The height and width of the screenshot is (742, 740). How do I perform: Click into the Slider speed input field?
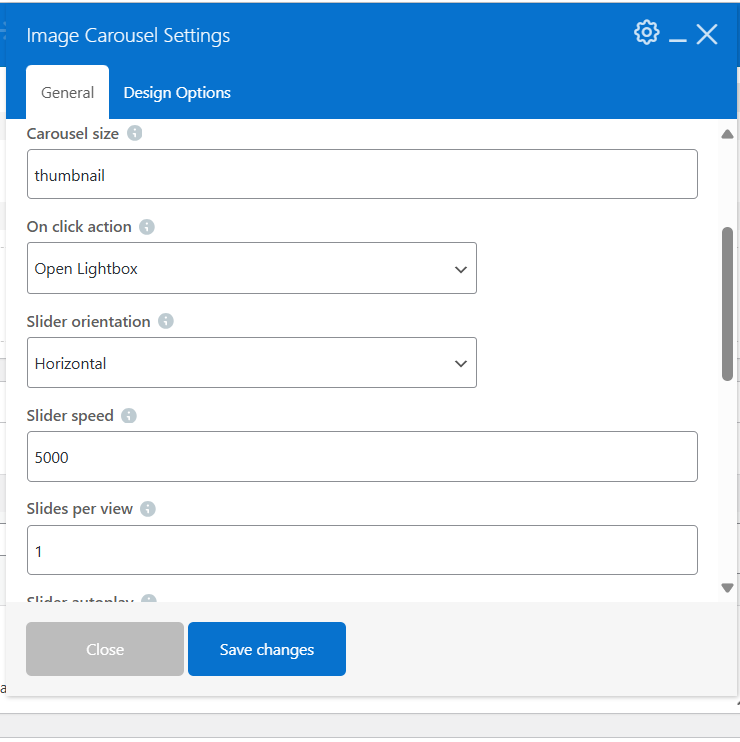click(362, 457)
